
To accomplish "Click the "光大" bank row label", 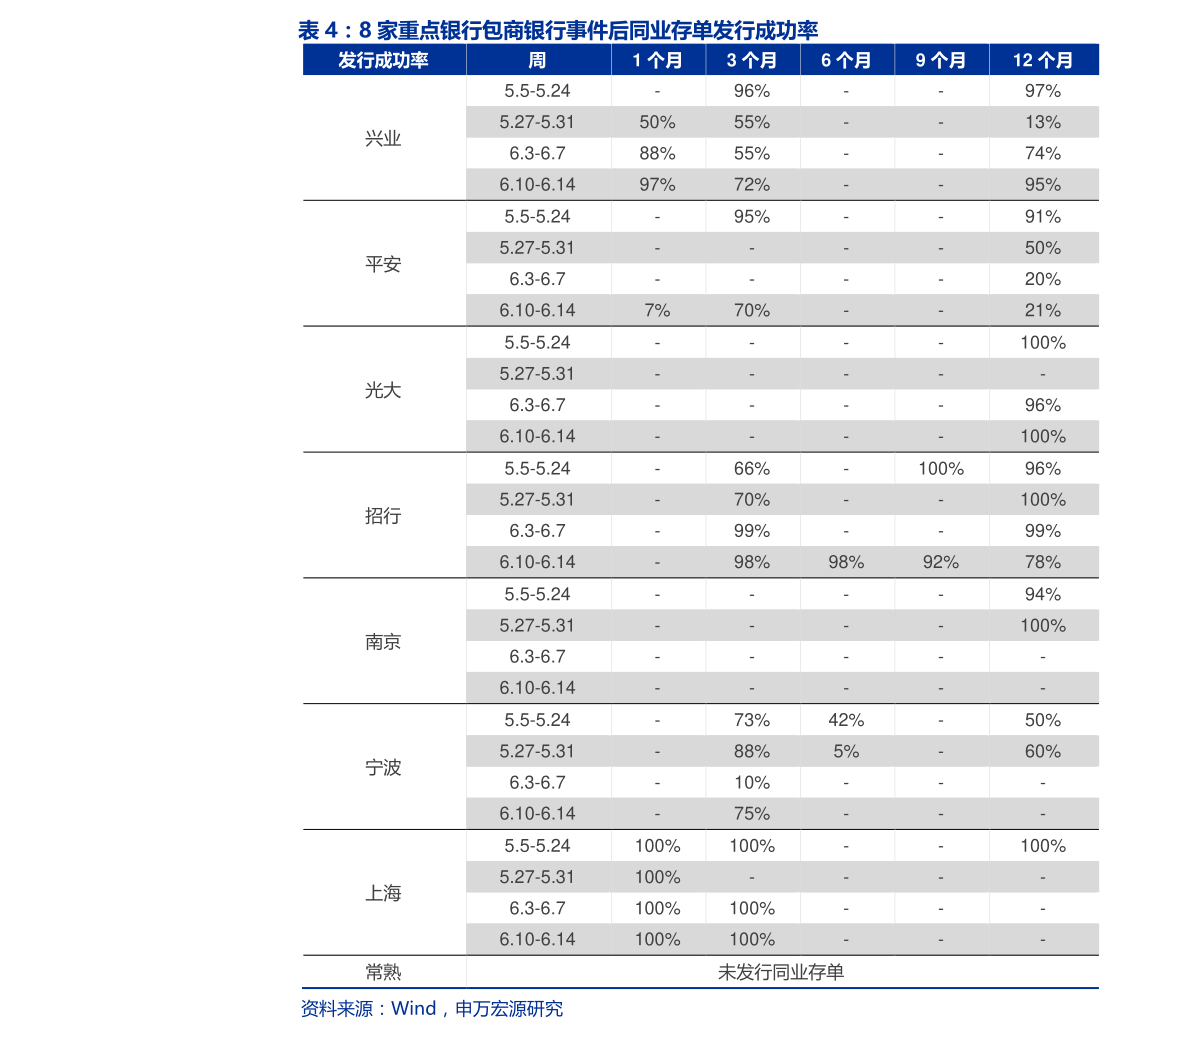I will (x=383, y=390).
